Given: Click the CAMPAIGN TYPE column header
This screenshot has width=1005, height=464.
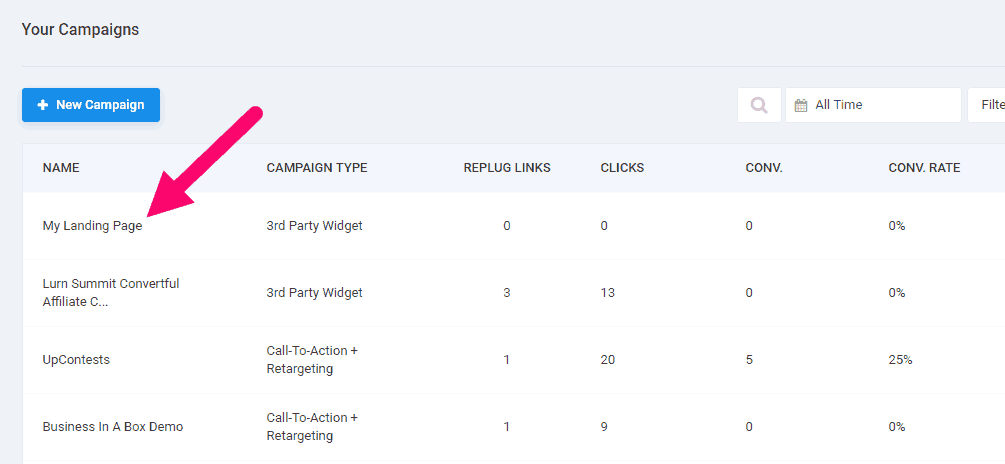Looking at the screenshot, I should 317,168.
